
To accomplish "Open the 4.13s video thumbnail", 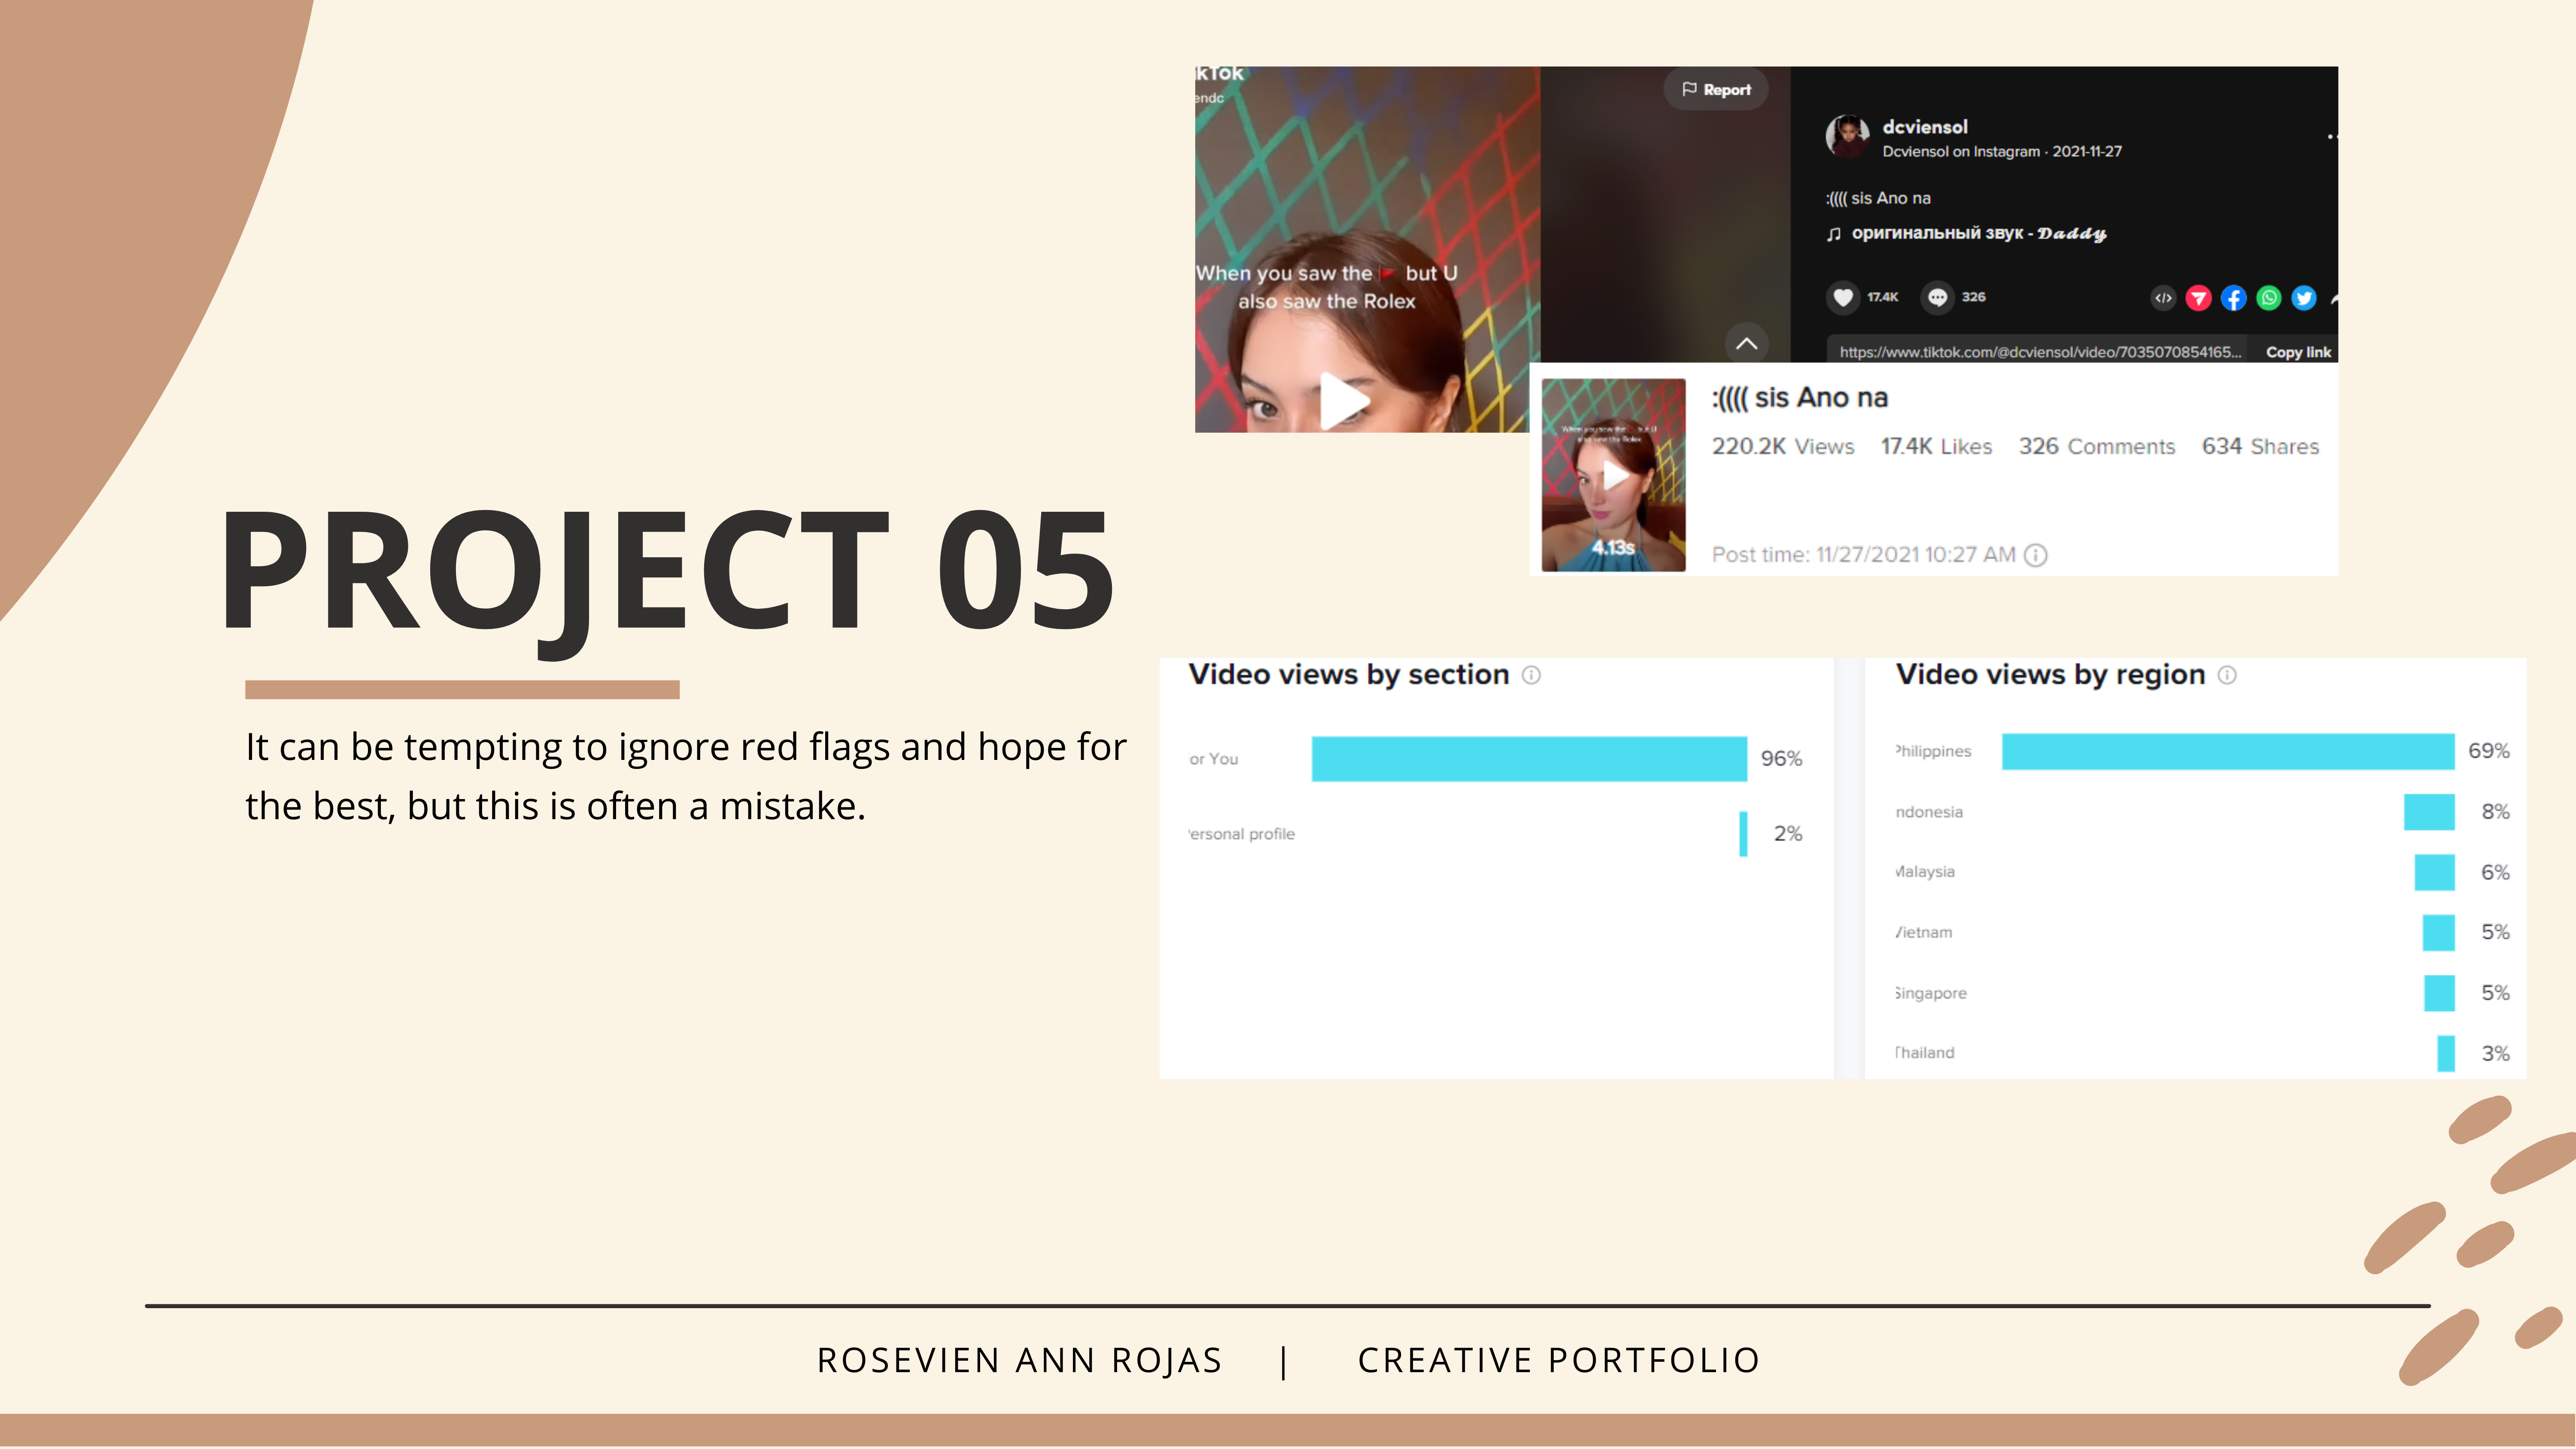I will pyautogui.click(x=1613, y=475).
